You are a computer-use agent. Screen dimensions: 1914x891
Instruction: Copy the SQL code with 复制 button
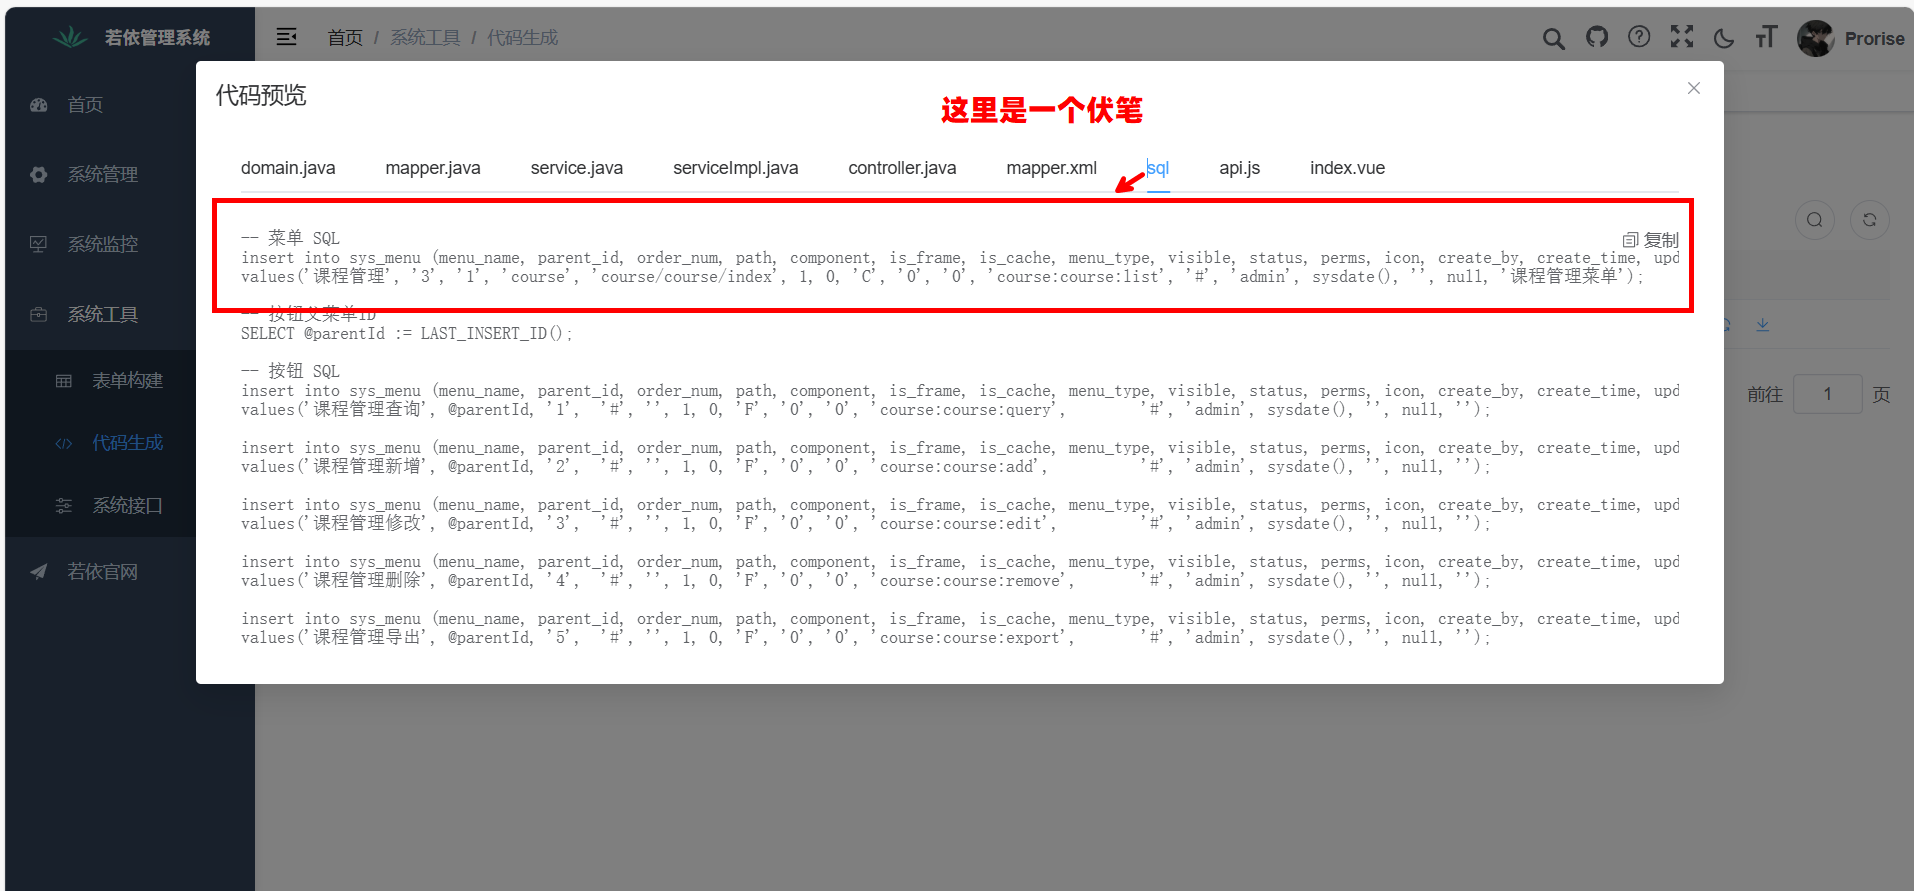tap(1650, 240)
